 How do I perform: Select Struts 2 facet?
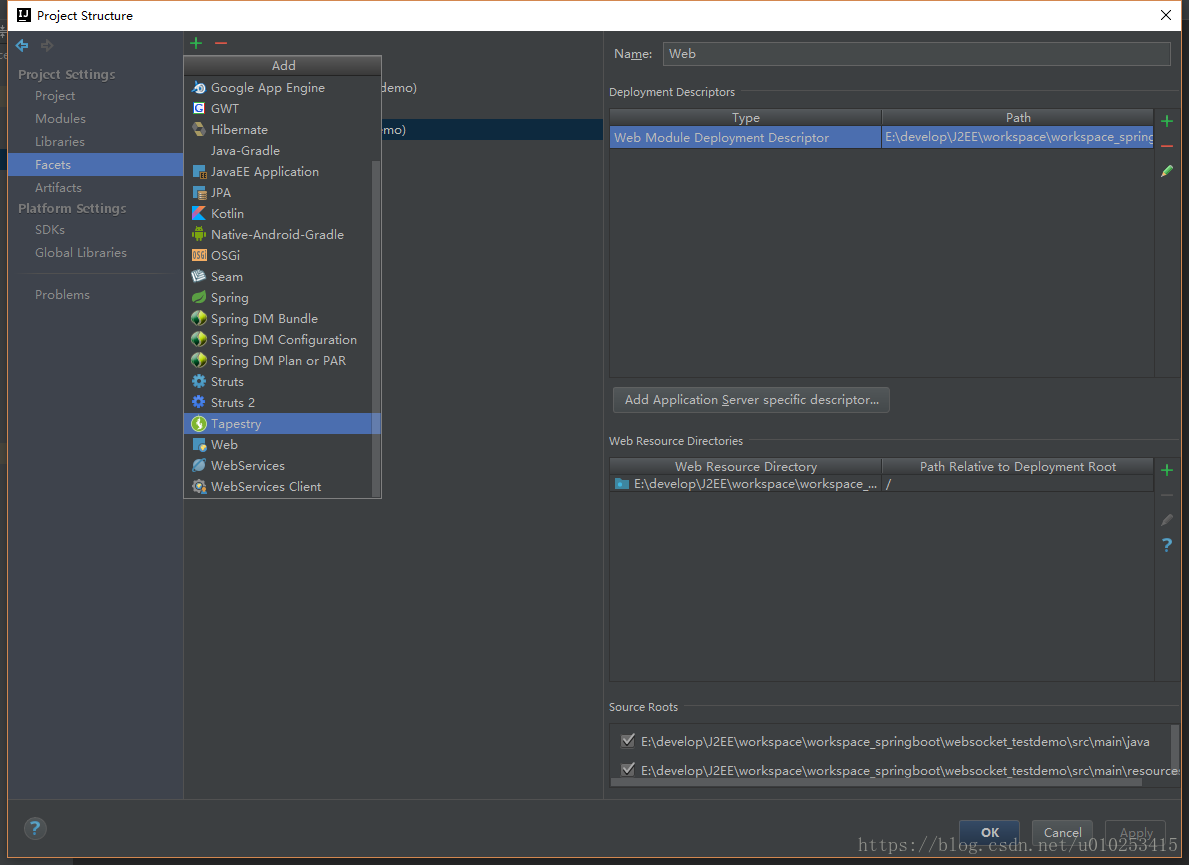[x=278, y=403]
